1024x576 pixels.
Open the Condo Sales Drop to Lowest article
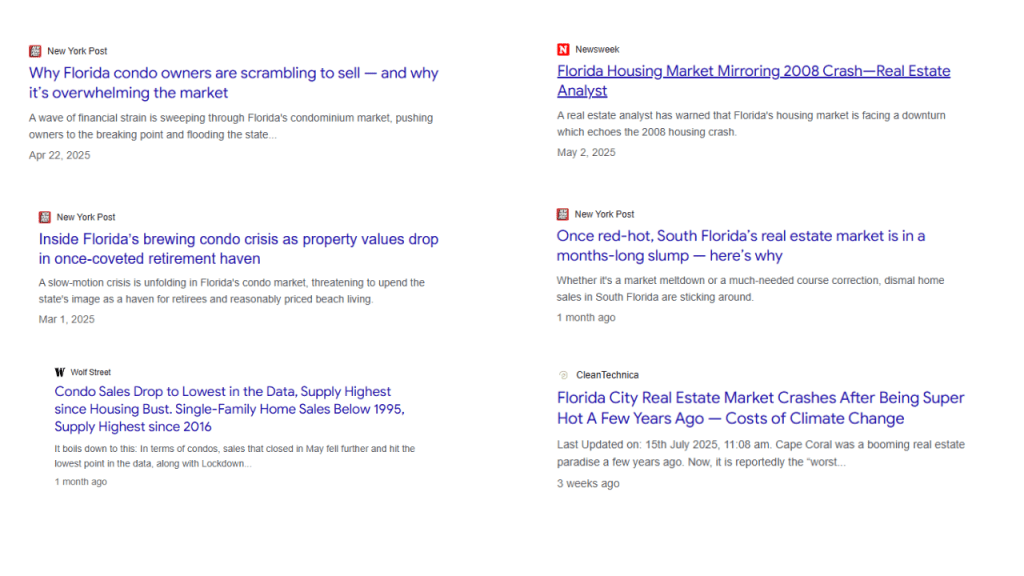tap(228, 408)
